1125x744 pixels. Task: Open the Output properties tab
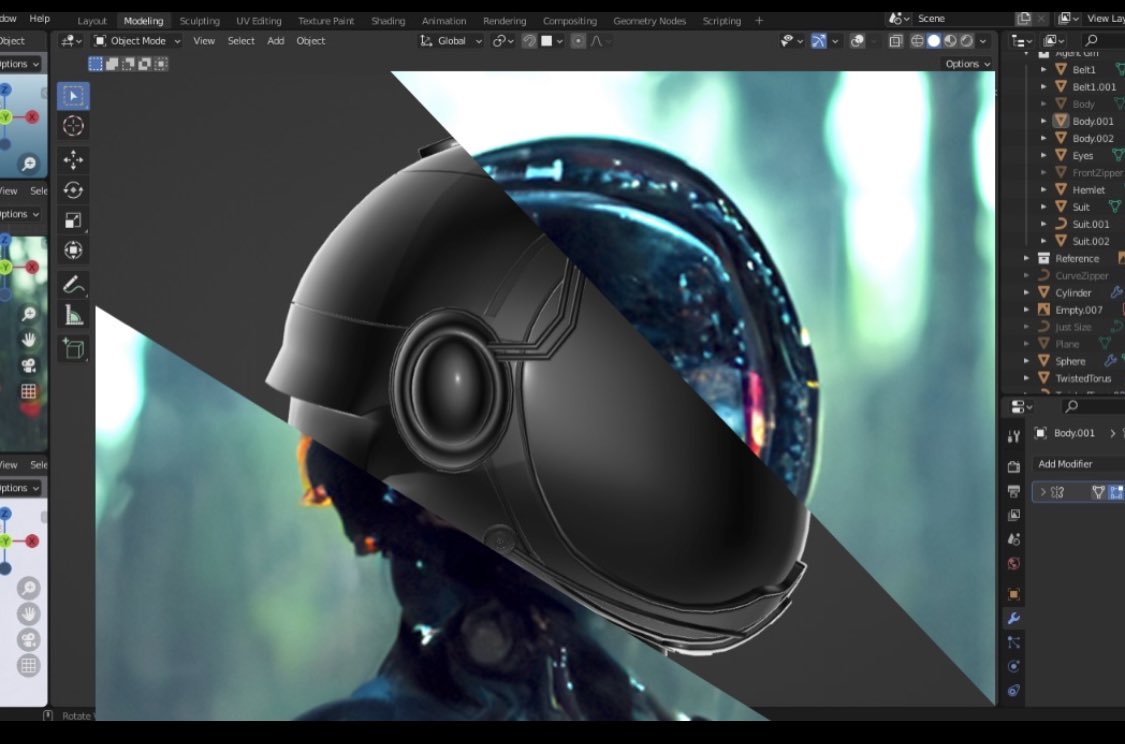point(1013,491)
